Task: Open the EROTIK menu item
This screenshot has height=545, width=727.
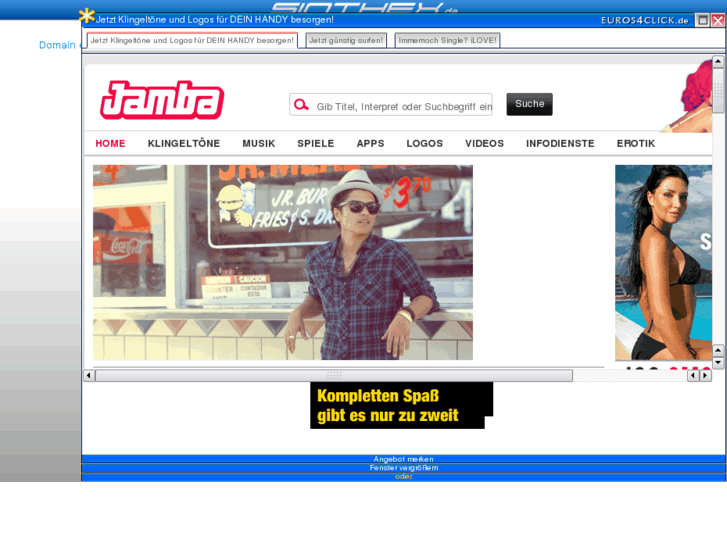Action: 636,143
